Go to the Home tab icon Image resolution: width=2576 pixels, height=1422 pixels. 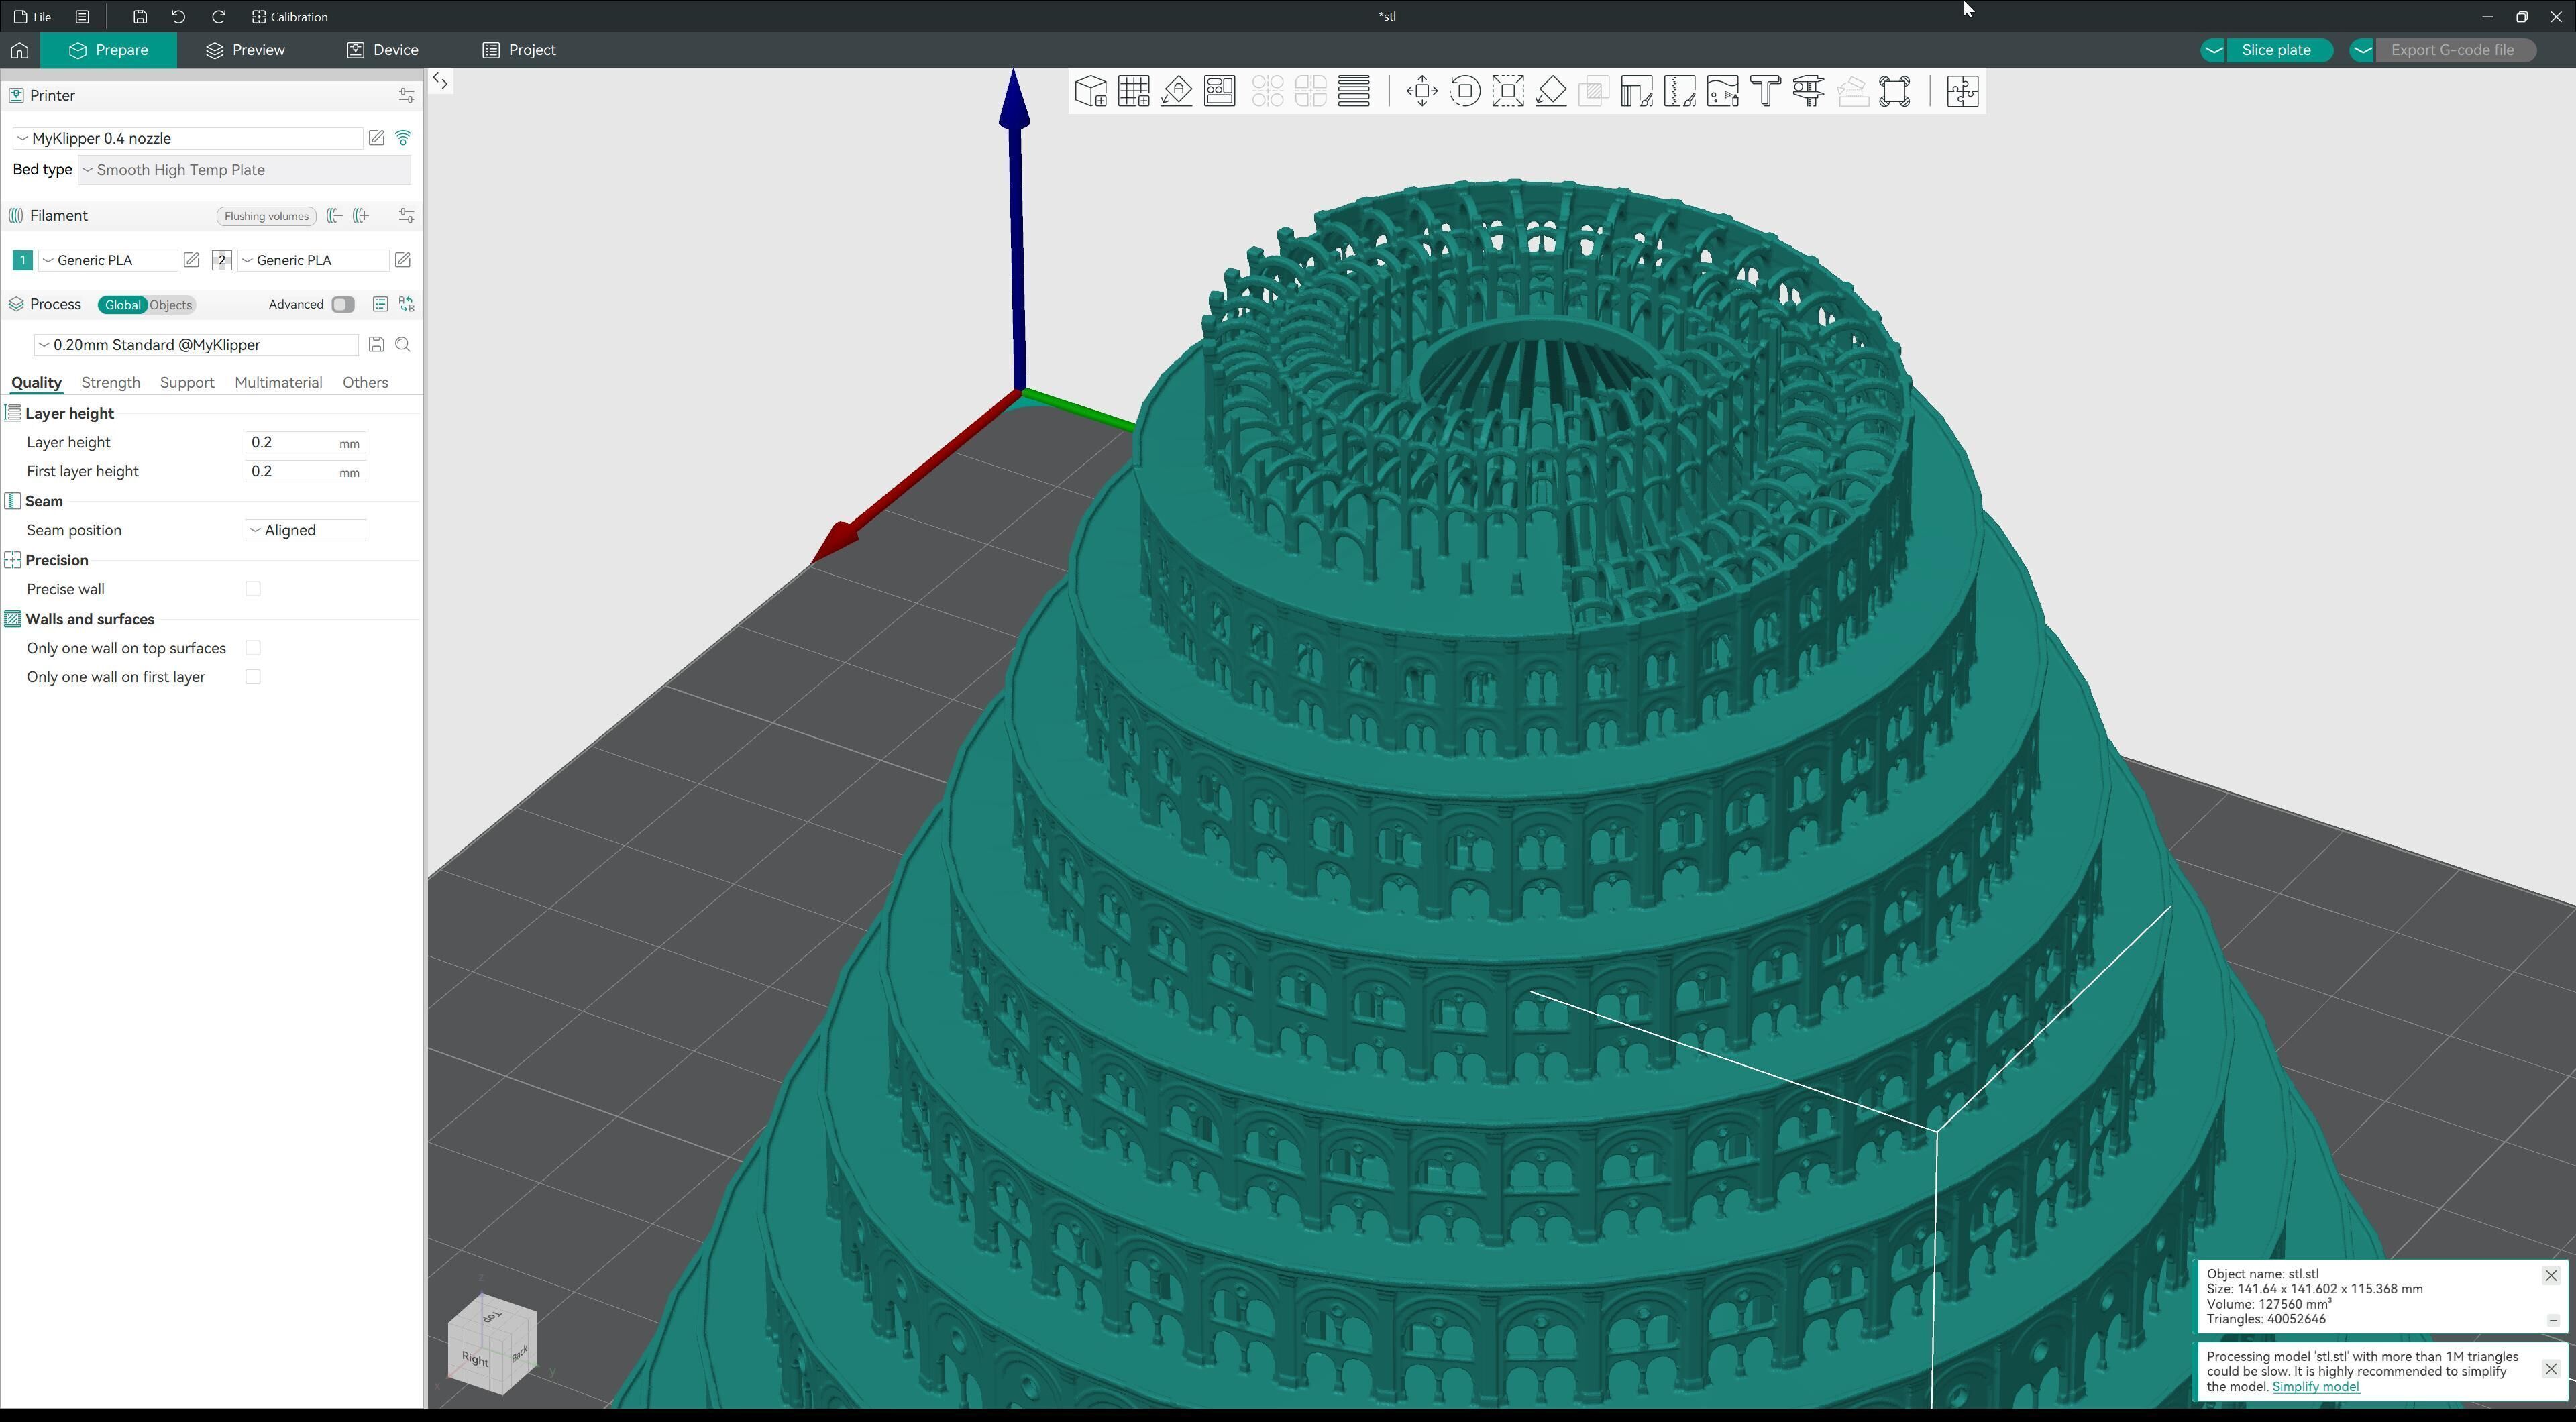pos(19,50)
